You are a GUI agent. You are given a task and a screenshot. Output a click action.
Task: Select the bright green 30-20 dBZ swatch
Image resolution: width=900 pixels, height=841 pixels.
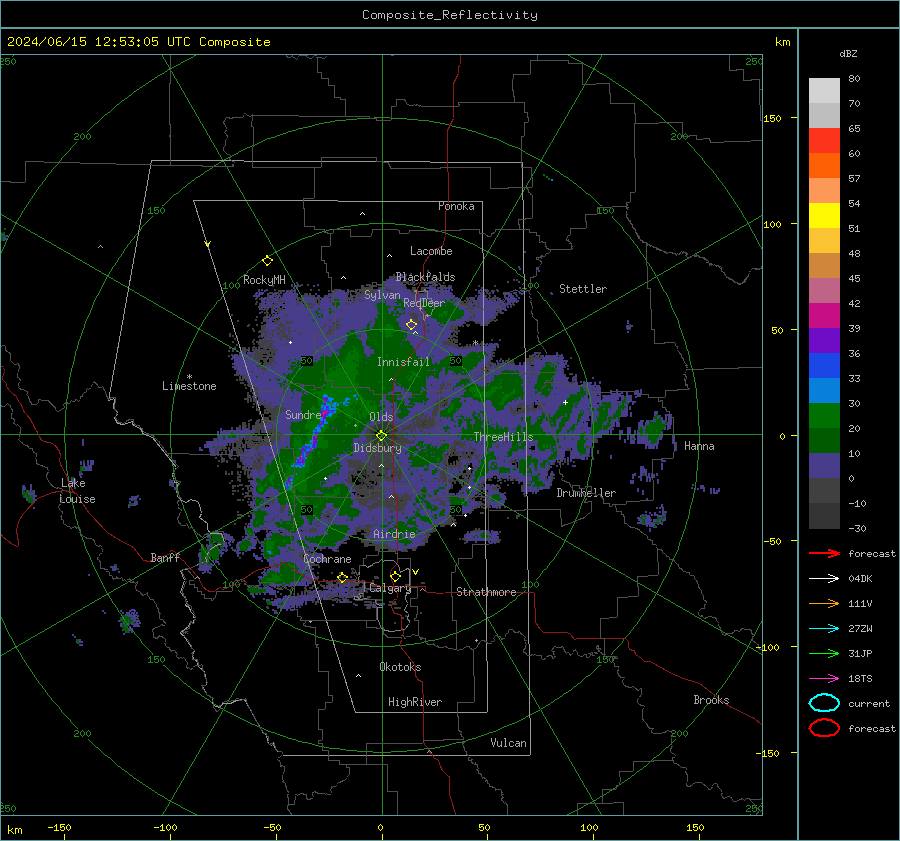[824, 416]
